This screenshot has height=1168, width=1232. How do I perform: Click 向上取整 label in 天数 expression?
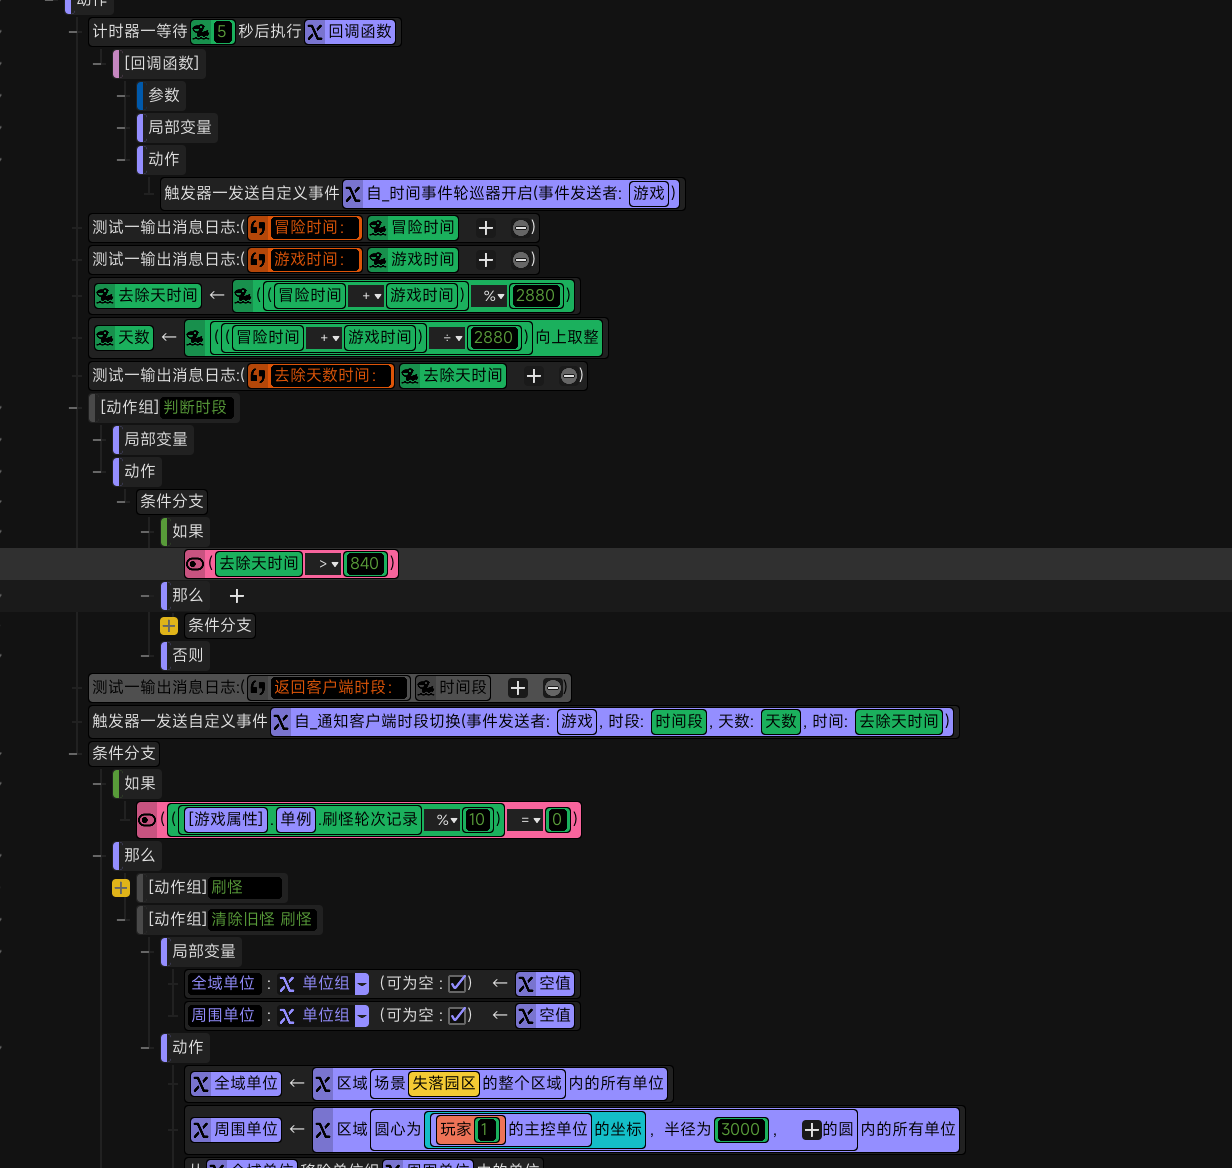567,338
